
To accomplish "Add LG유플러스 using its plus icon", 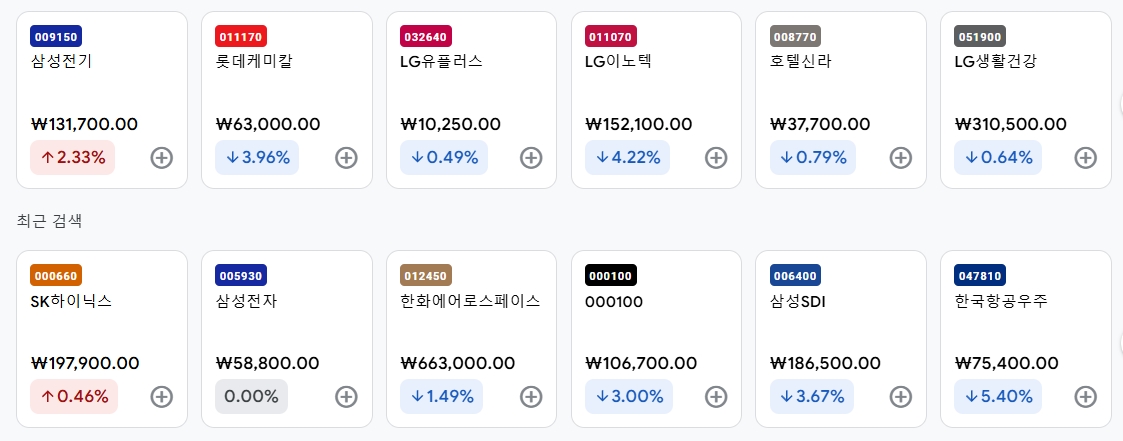I will [531, 158].
